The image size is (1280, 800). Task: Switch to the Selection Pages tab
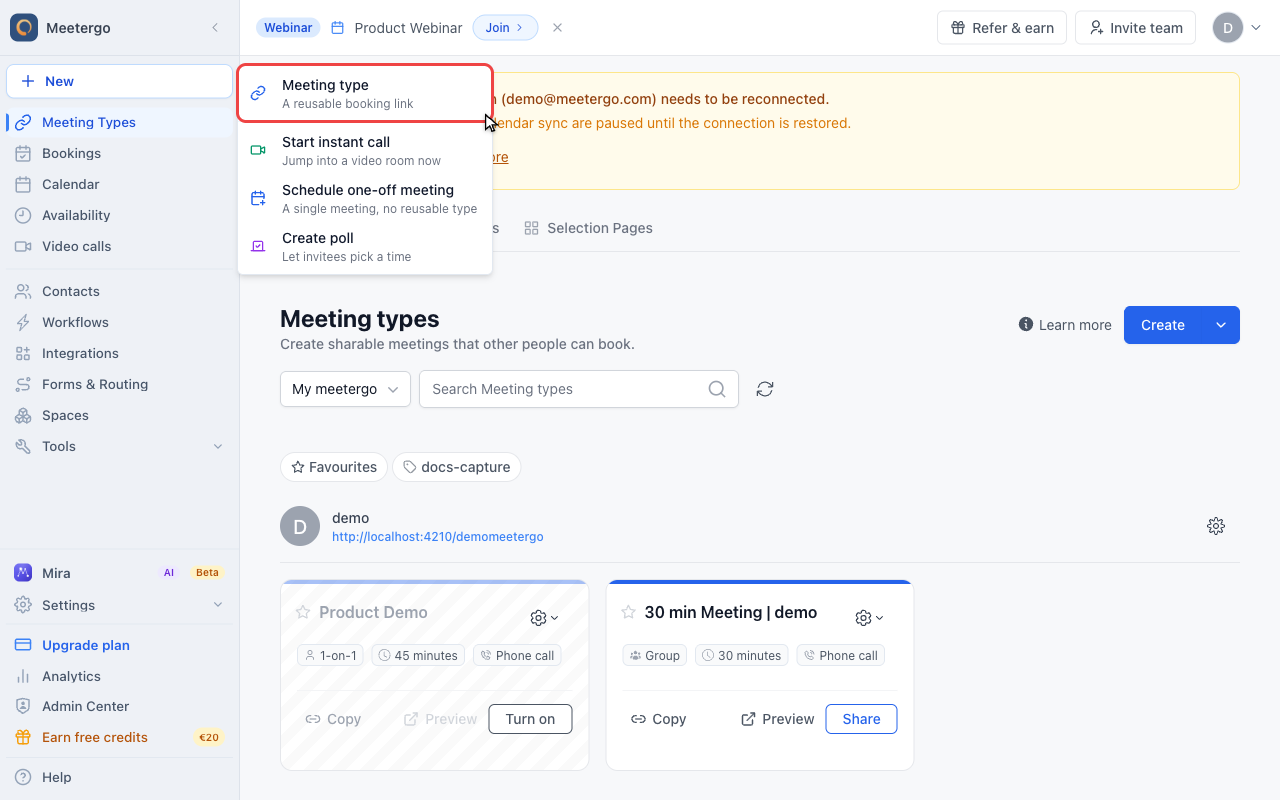(589, 228)
